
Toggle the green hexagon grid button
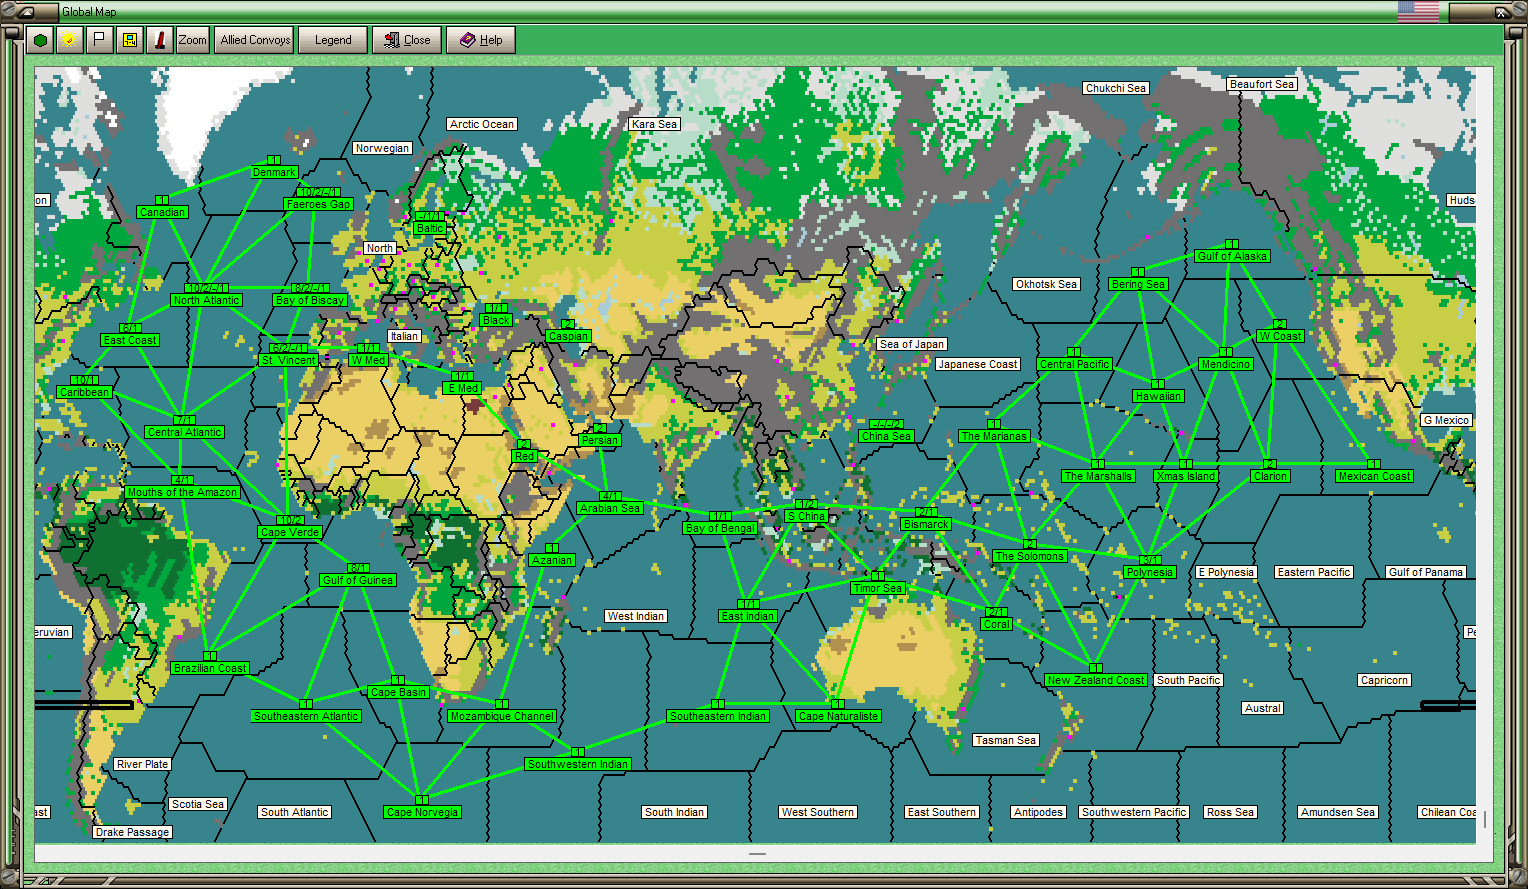point(40,40)
